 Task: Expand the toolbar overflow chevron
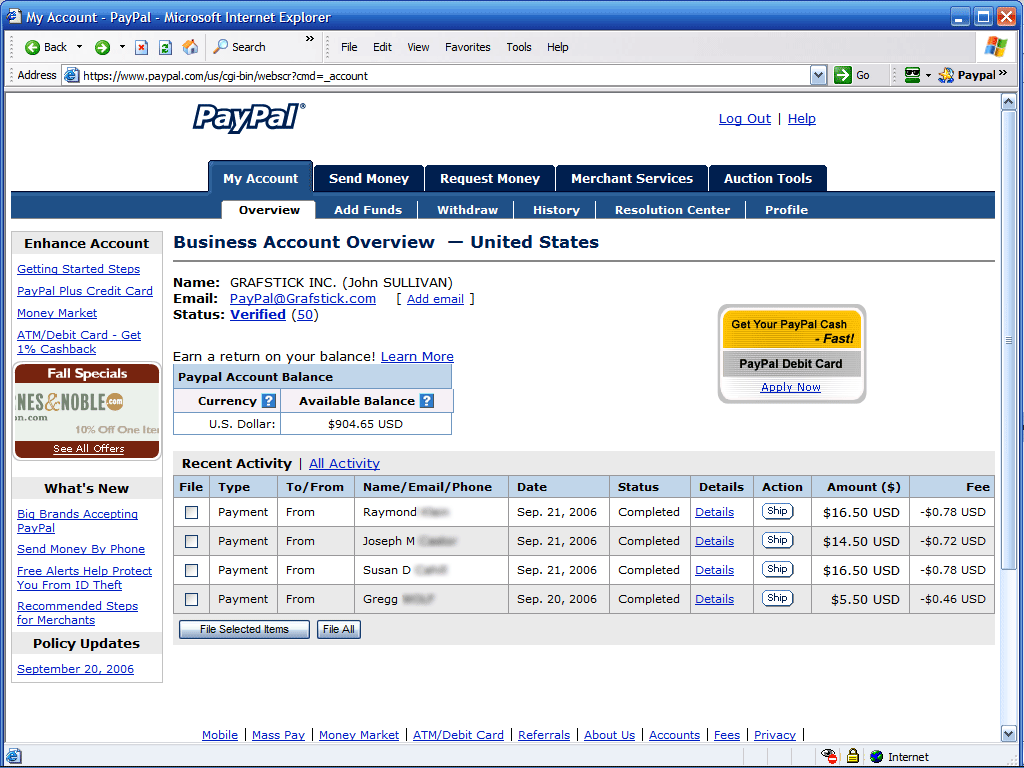(310, 40)
